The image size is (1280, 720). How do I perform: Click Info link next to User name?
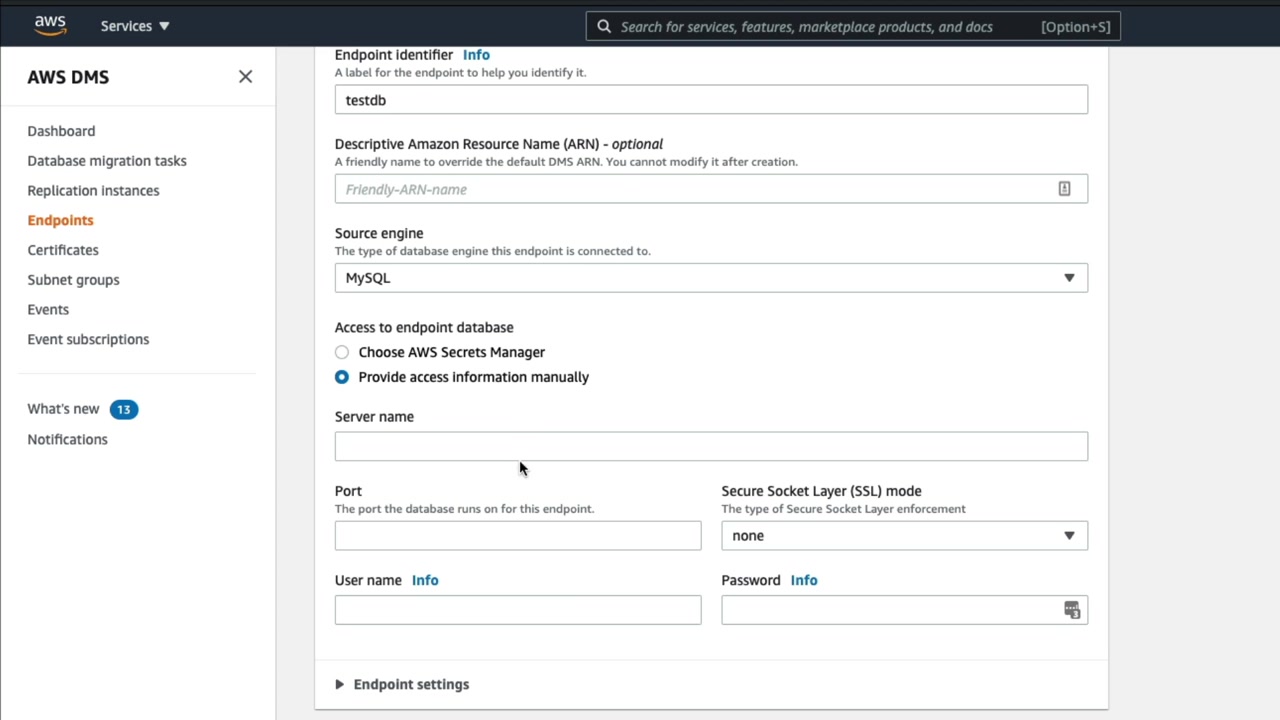(x=425, y=580)
